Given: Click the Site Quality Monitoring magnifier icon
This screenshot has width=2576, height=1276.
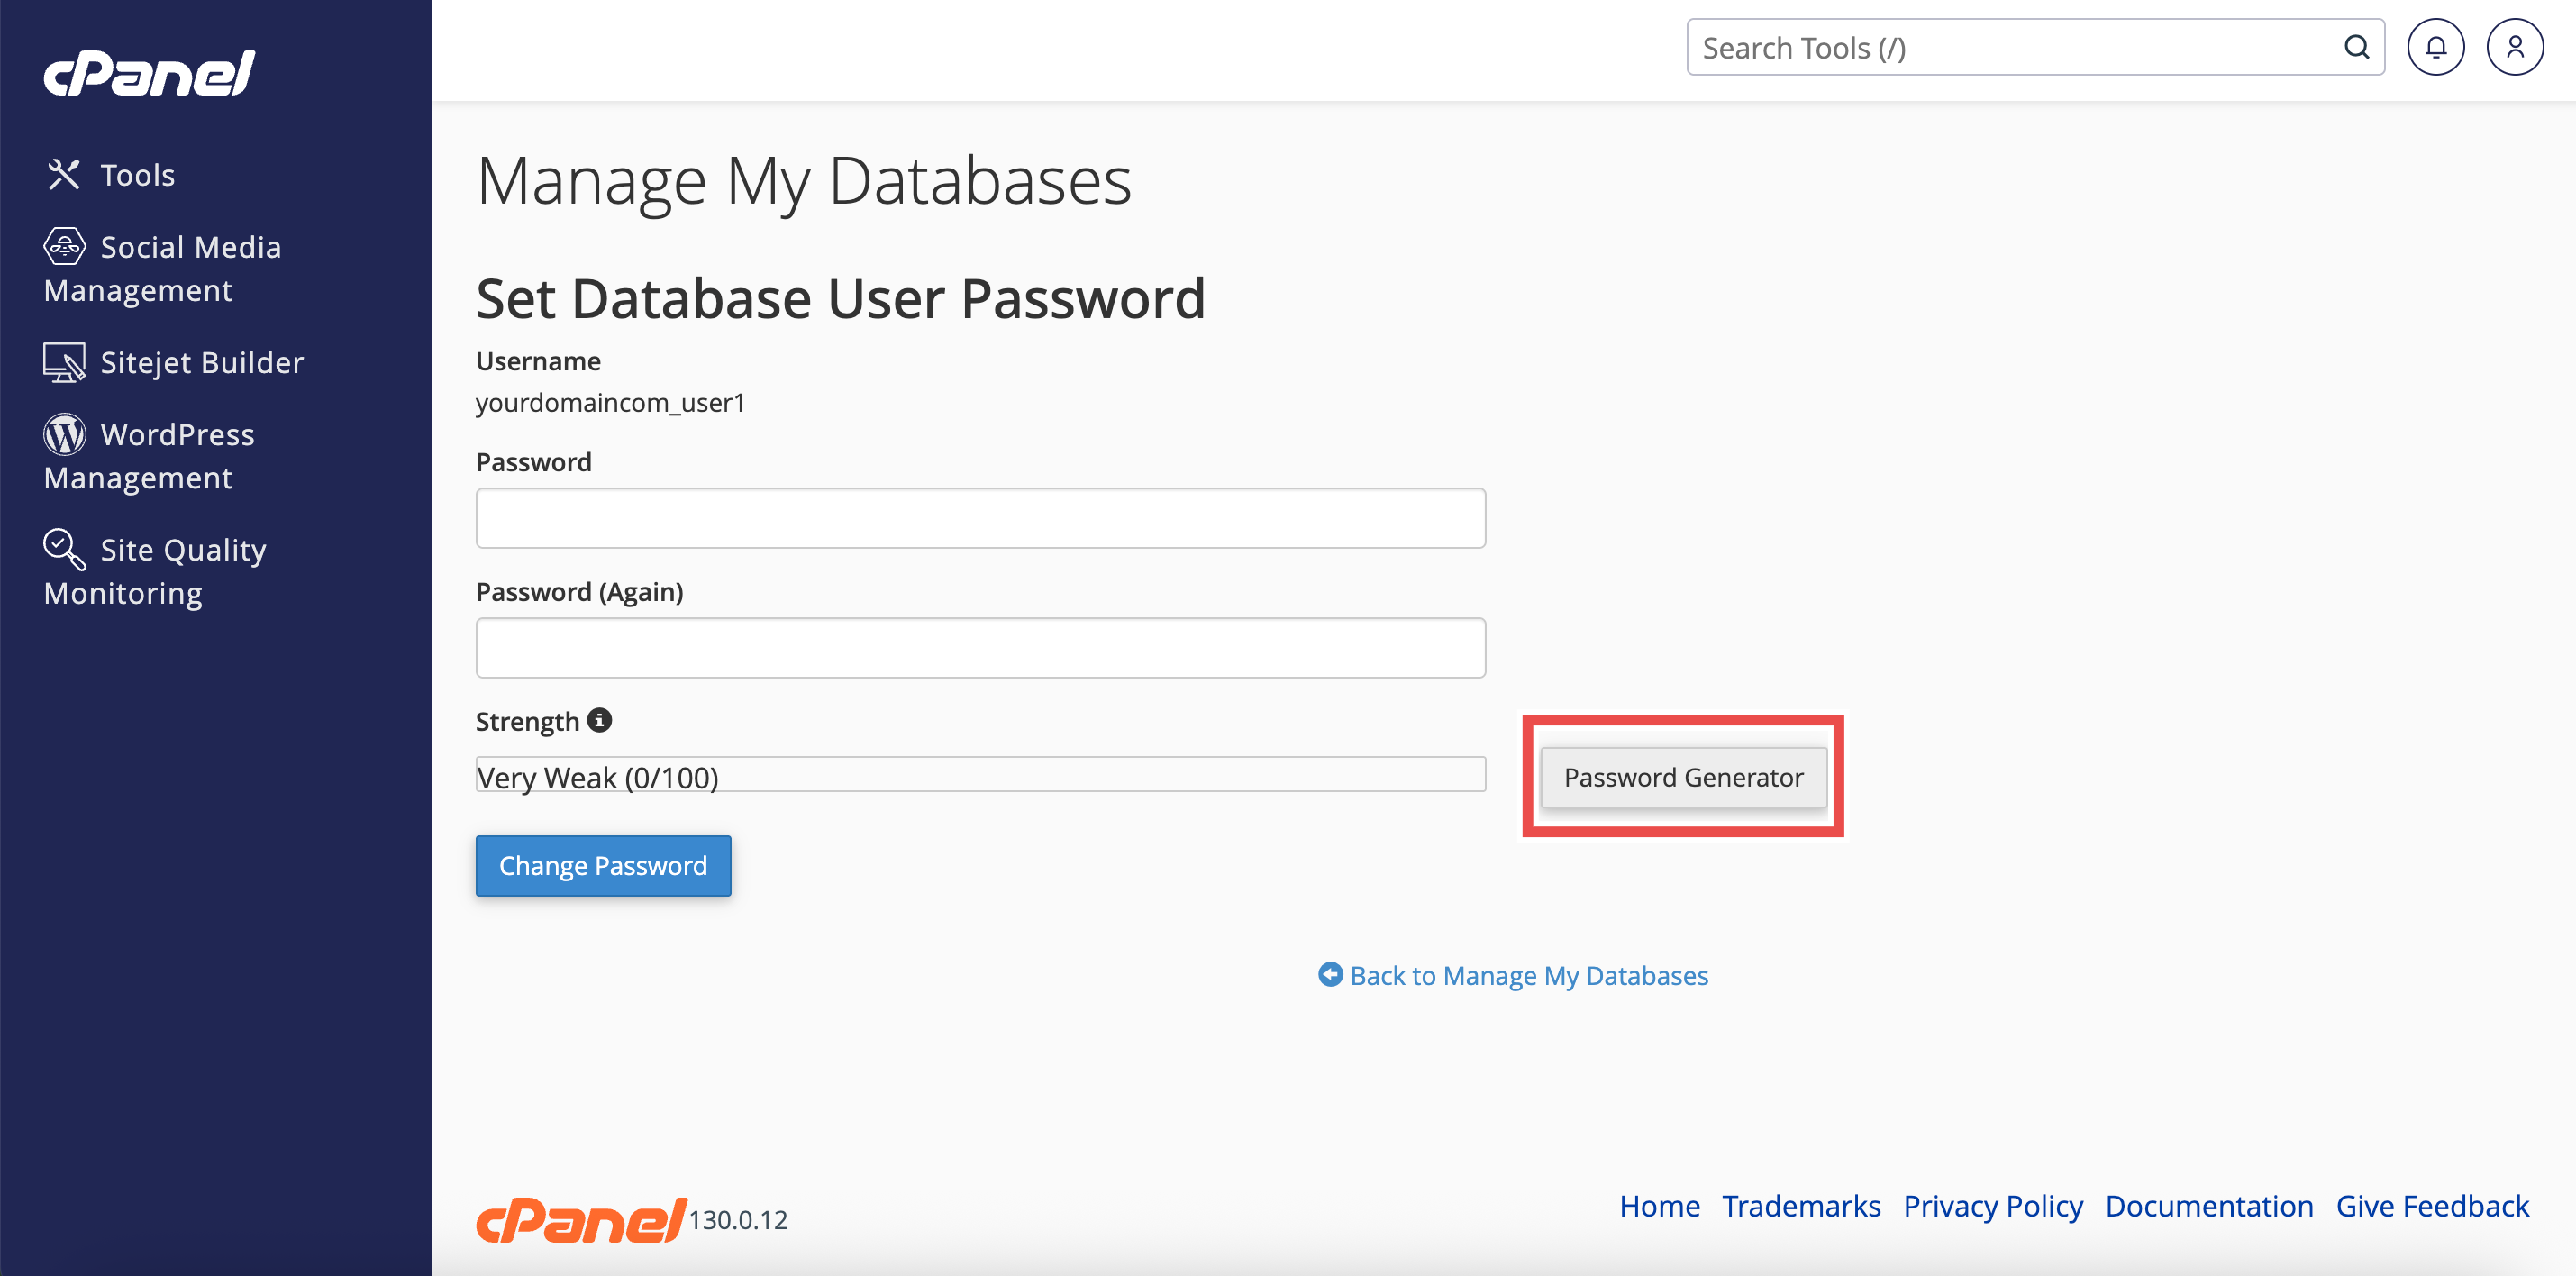Looking at the screenshot, I should pos(65,549).
